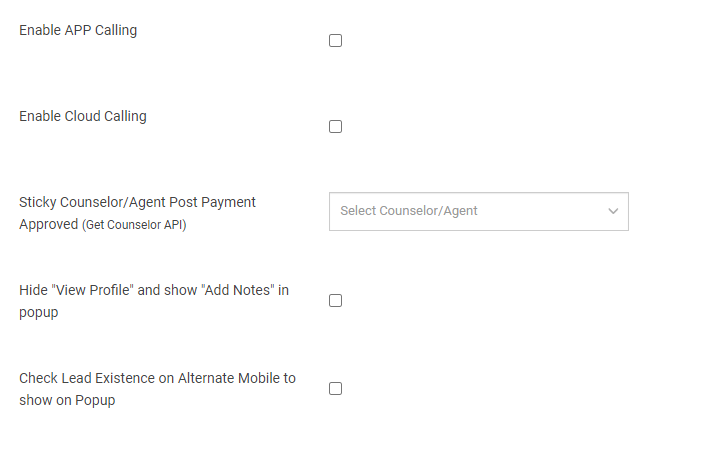Focus the Post Payment Approved counselor selector

478,211
